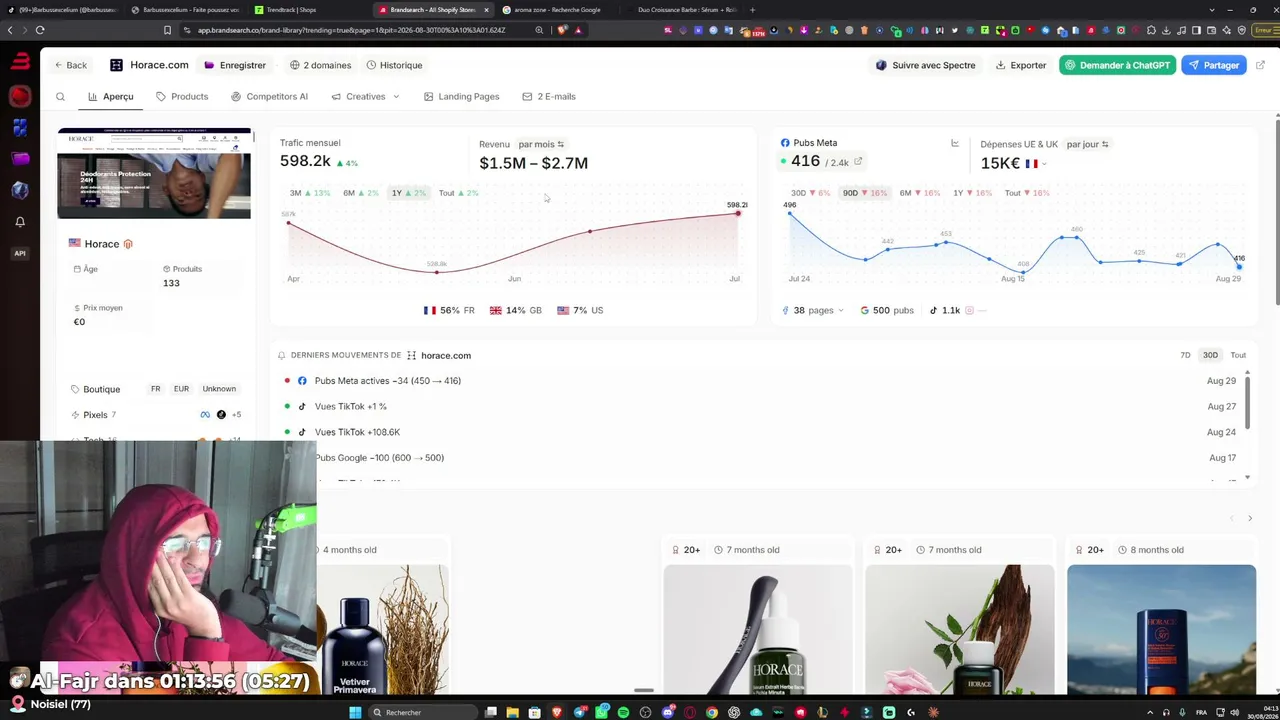The height and width of the screenshot is (720, 1280).
Task: Click the Horace website preview thumbnail
Action: click(154, 173)
